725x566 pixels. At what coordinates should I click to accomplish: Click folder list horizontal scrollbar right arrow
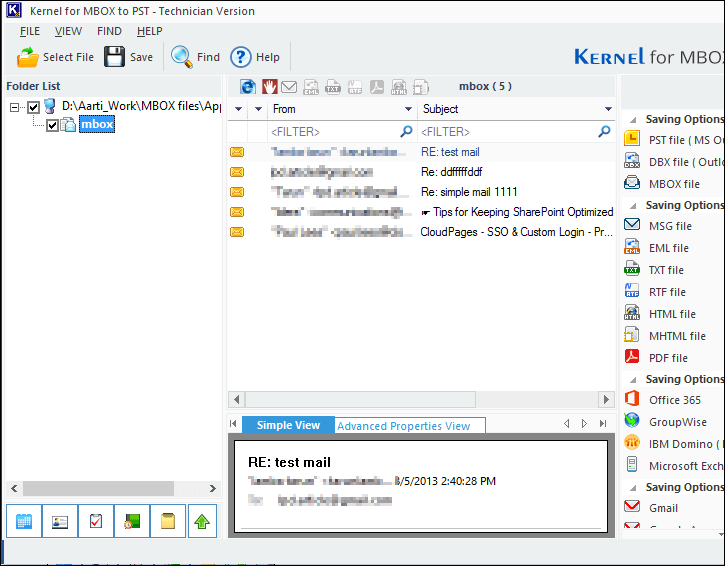(x=213, y=488)
